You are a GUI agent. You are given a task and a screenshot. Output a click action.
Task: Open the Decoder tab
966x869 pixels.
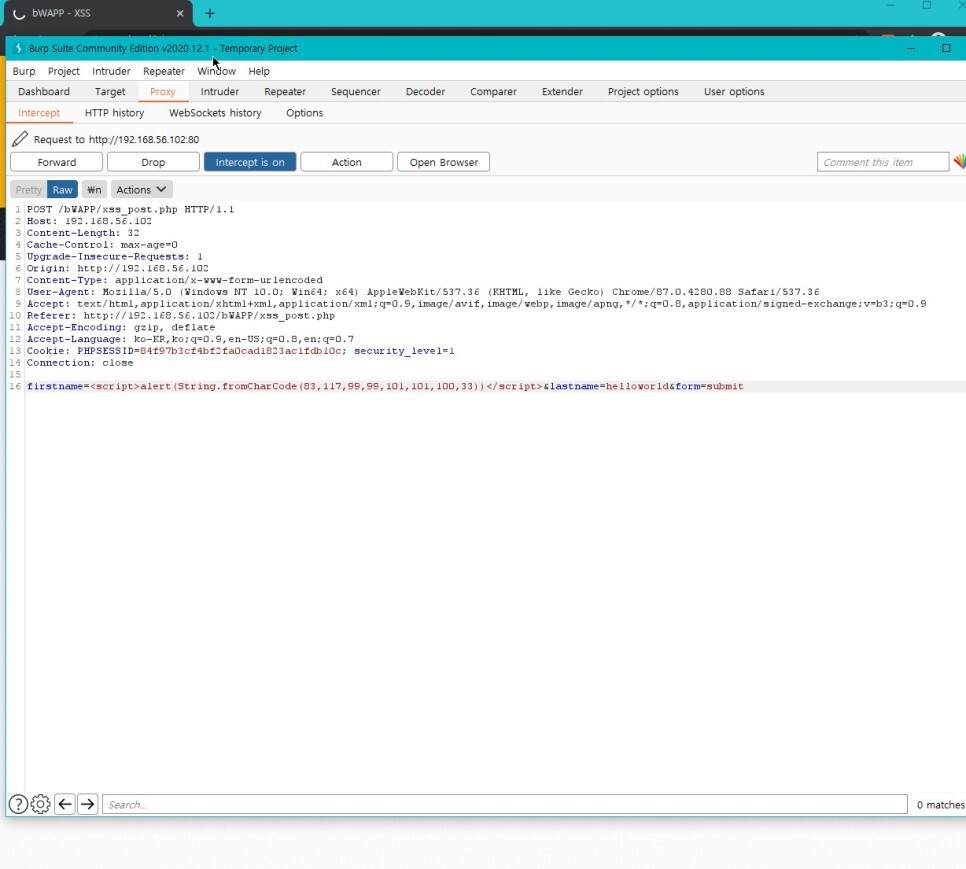pos(425,91)
